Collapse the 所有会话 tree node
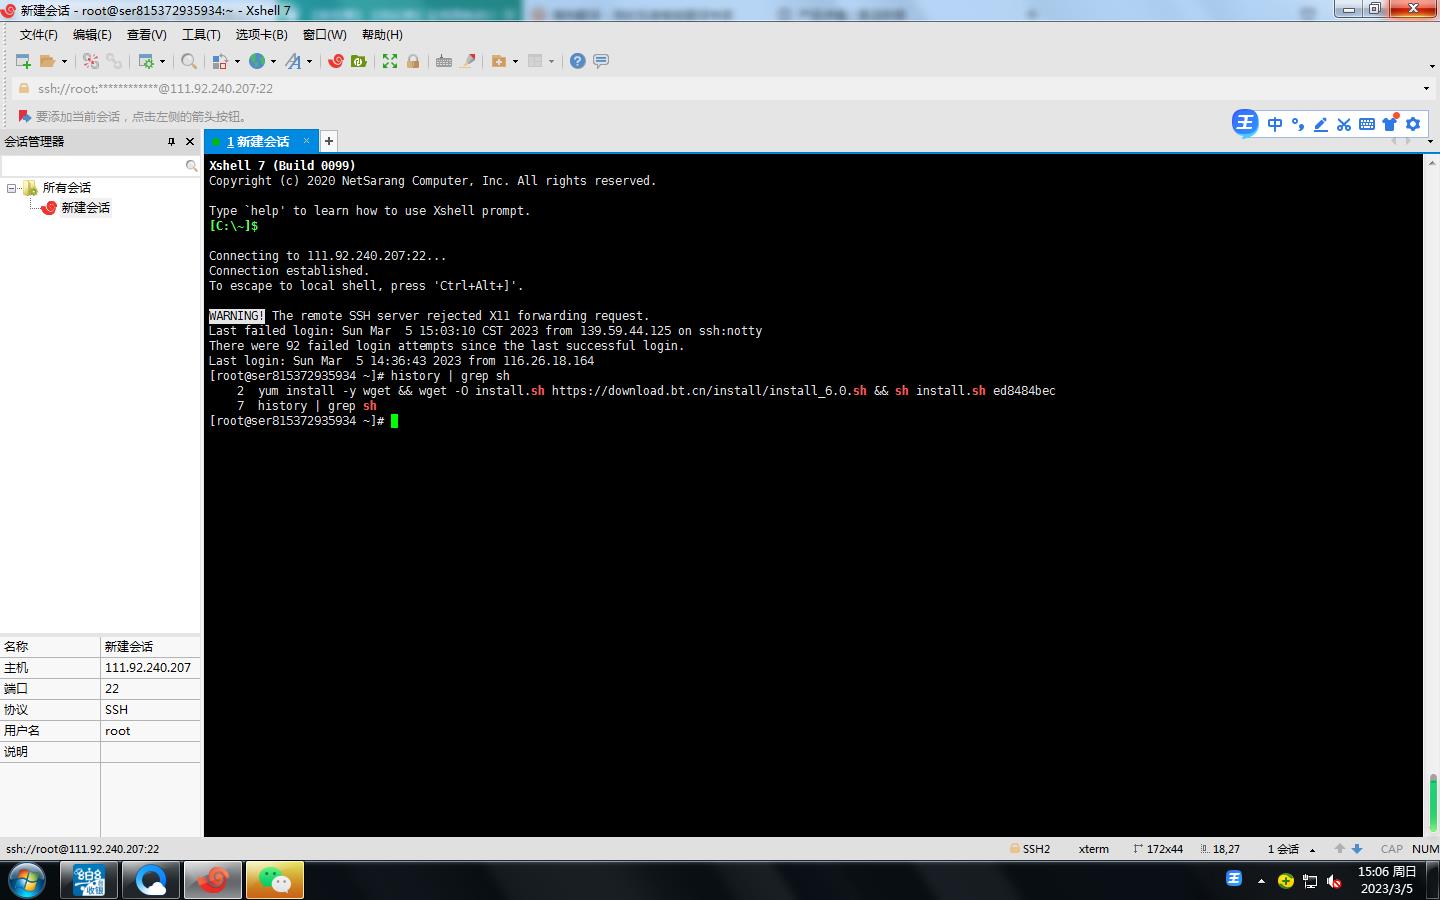This screenshot has width=1440, height=900. [11, 188]
